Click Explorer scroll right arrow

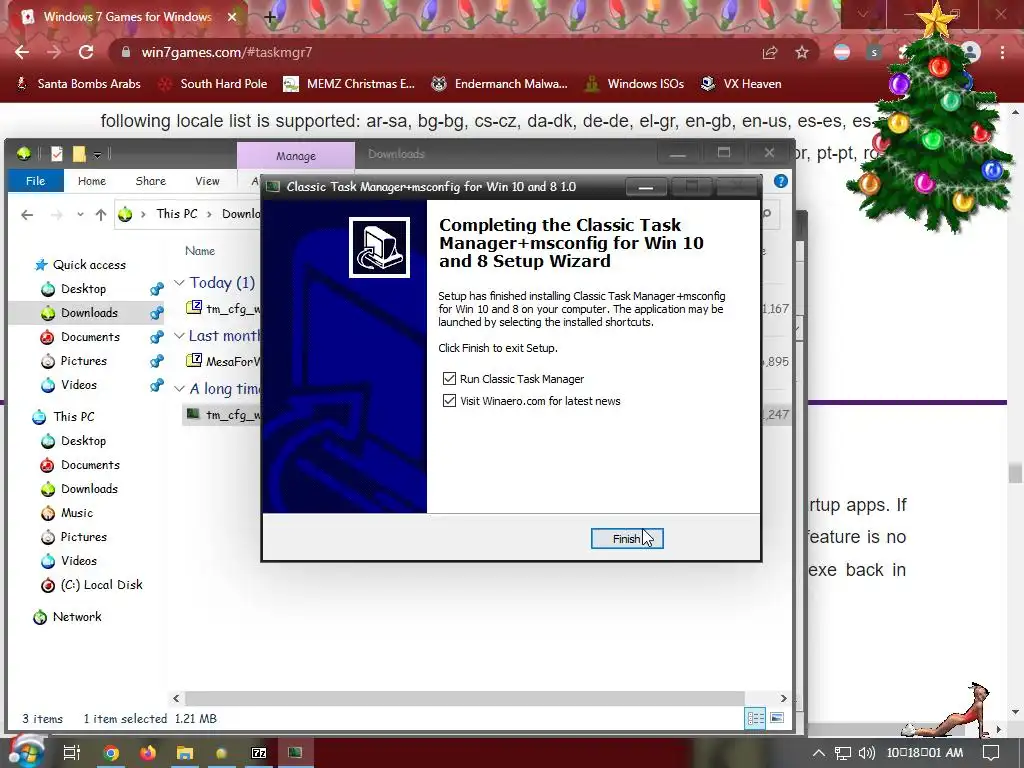coord(783,698)
